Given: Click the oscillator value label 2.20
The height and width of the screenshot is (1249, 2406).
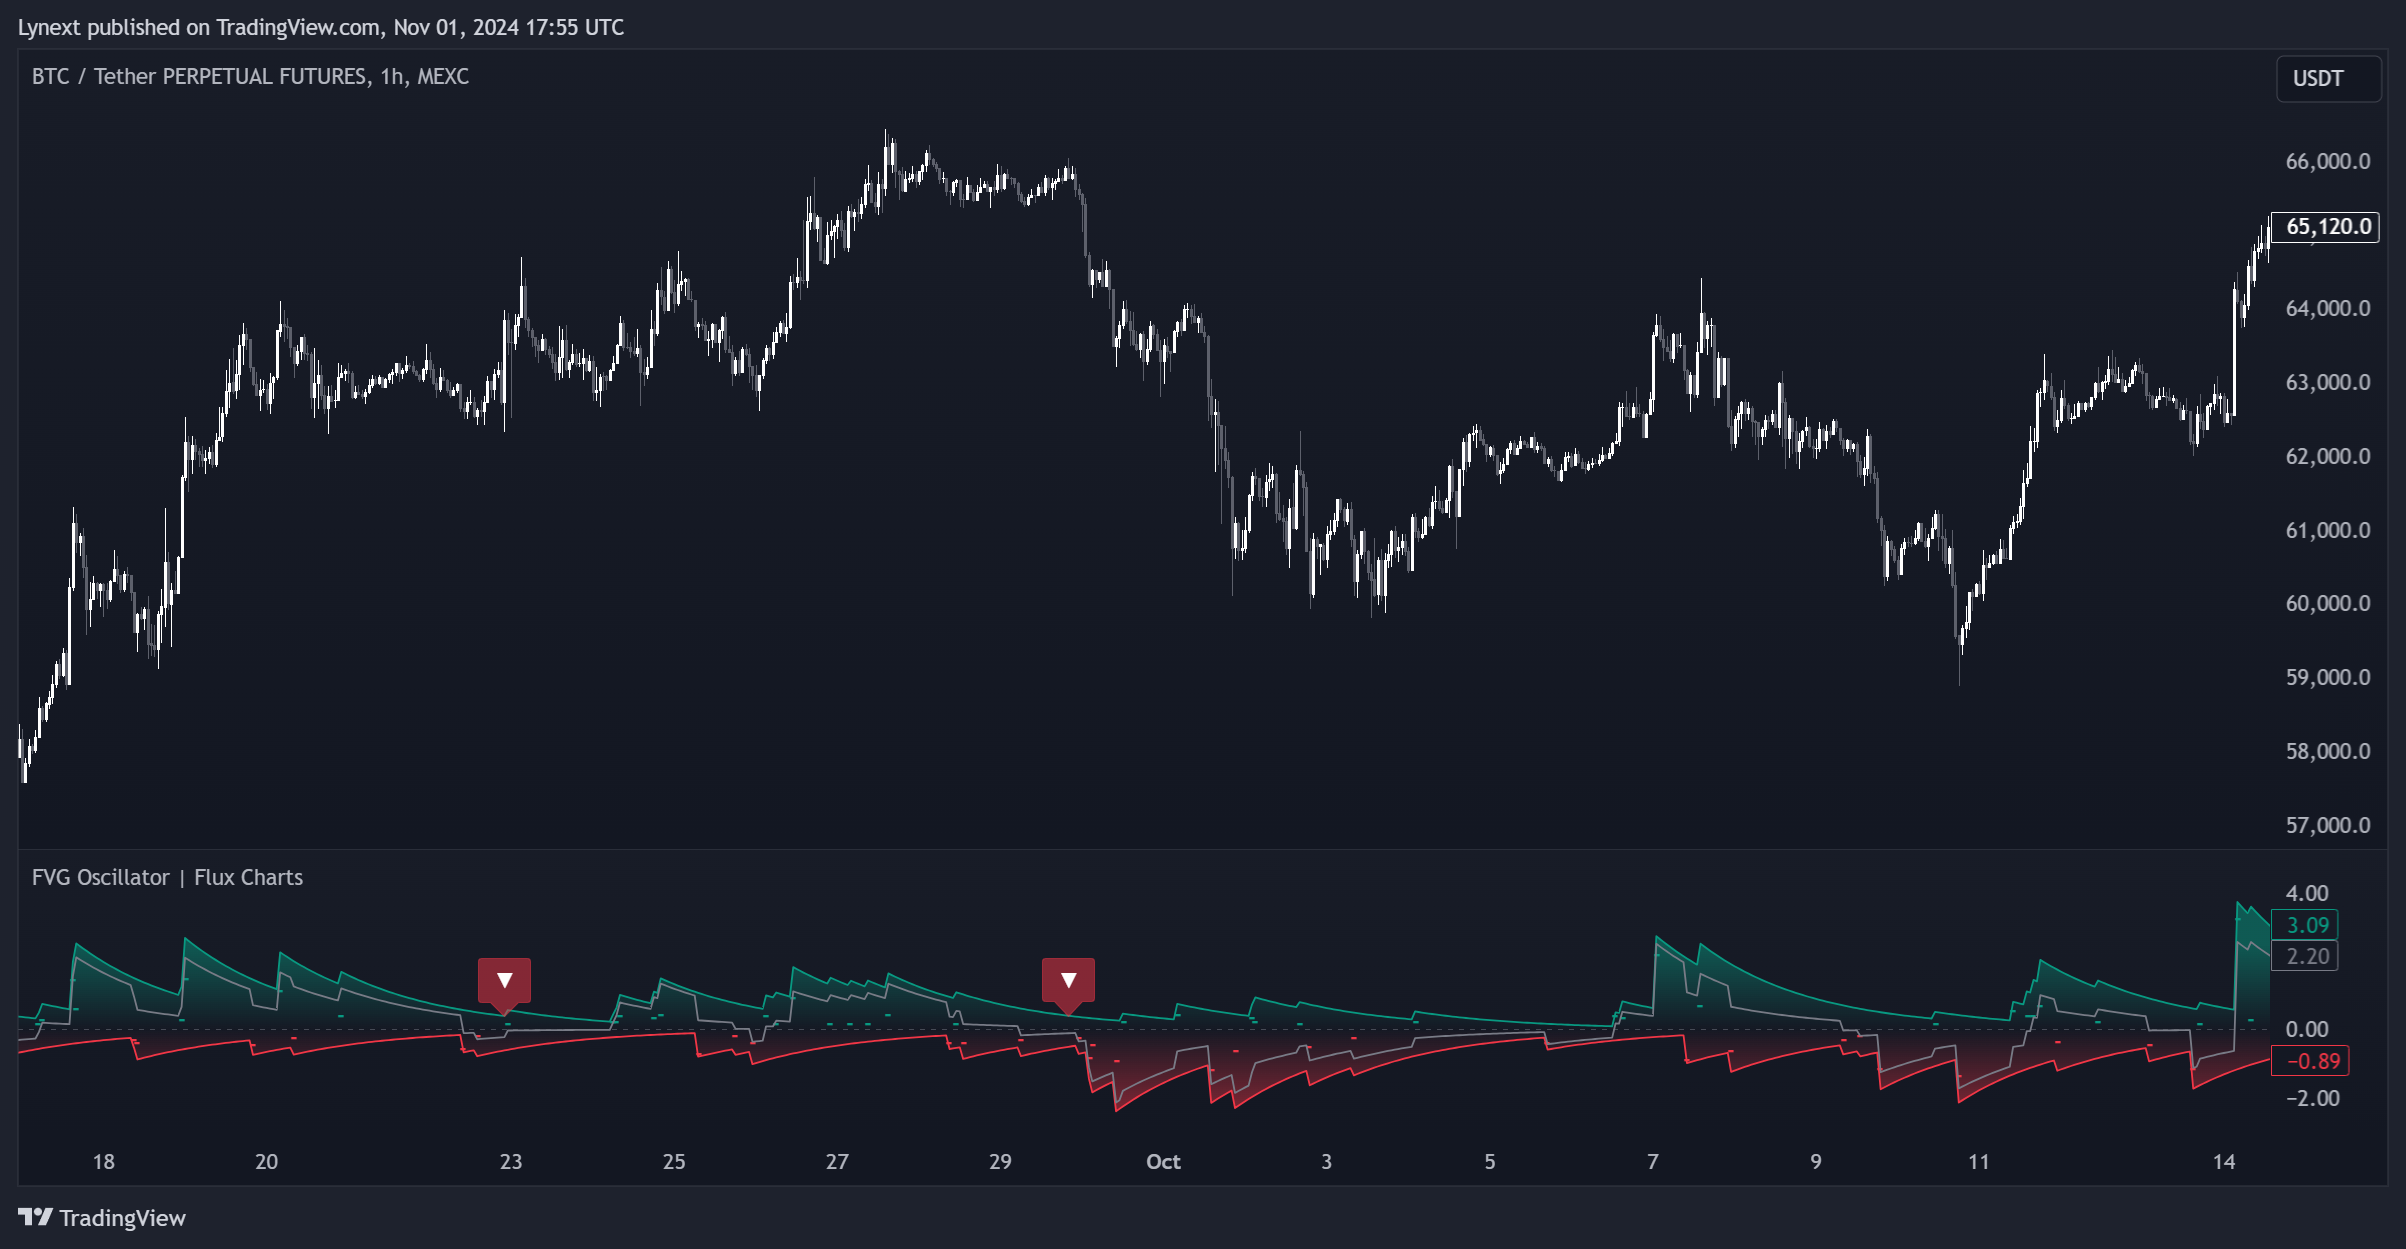Looking at the screenshot, I should [2305, 956].
